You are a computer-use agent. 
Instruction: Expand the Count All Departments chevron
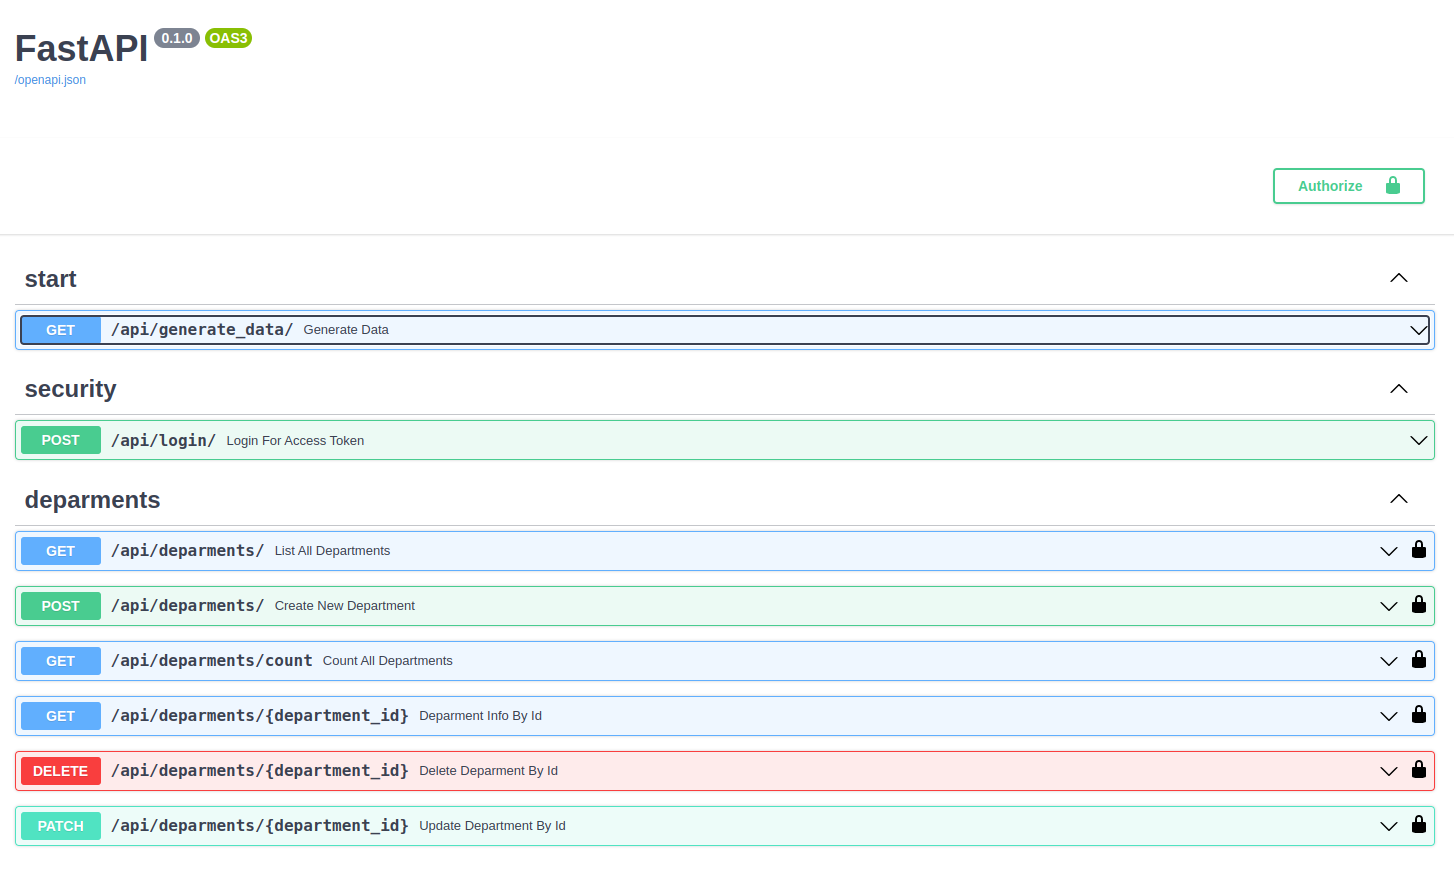pos(1388,661)
